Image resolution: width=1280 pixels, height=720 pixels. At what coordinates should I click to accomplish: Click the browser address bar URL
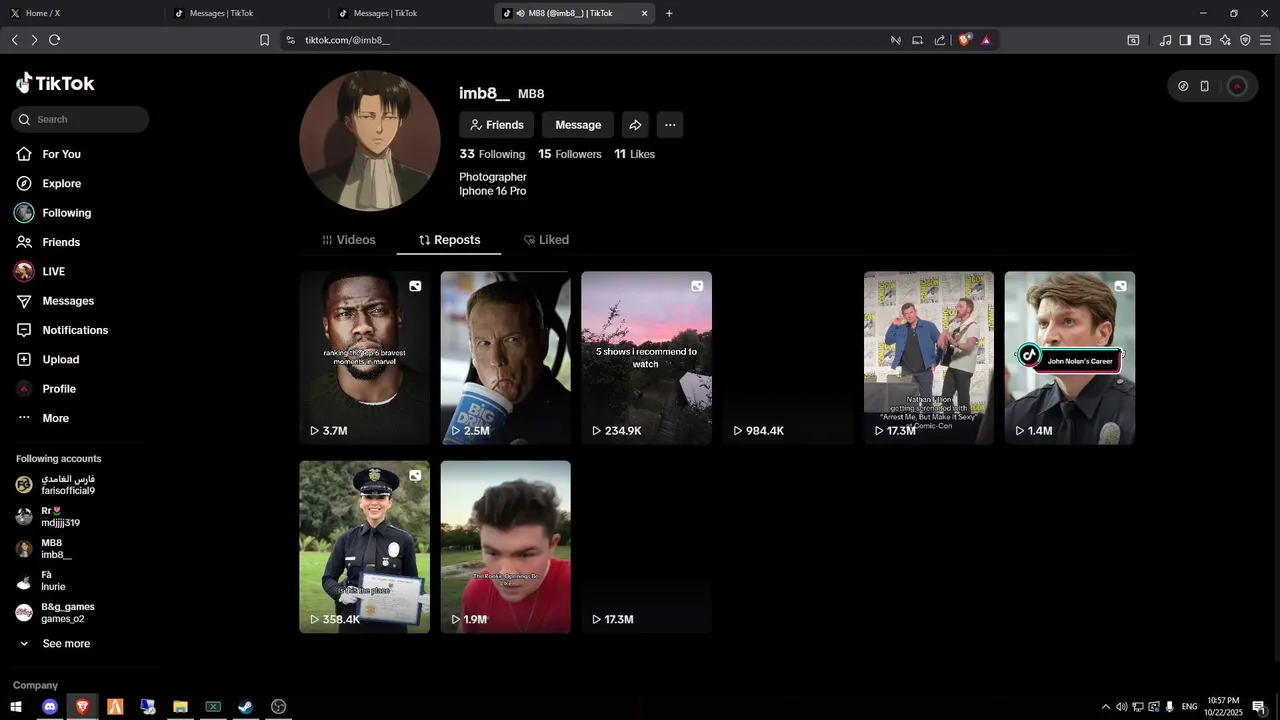coord(347,40)
